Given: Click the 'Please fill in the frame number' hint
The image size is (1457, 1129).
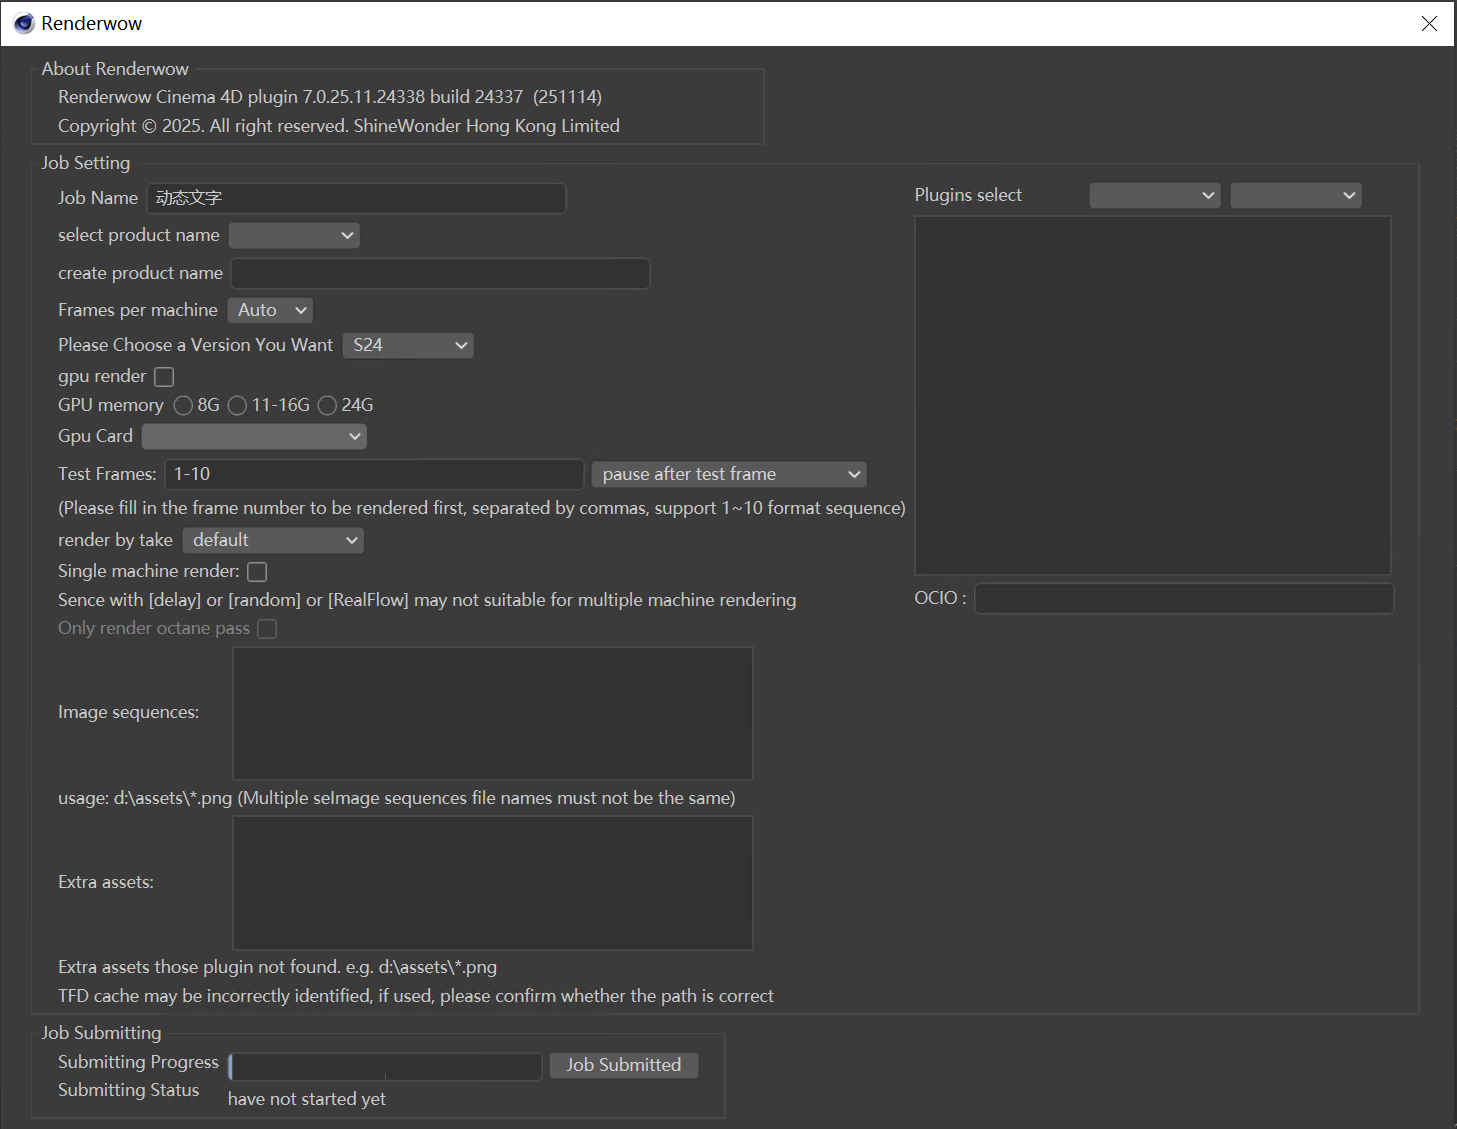Looking at the screenshot, I should pos(482,508).
